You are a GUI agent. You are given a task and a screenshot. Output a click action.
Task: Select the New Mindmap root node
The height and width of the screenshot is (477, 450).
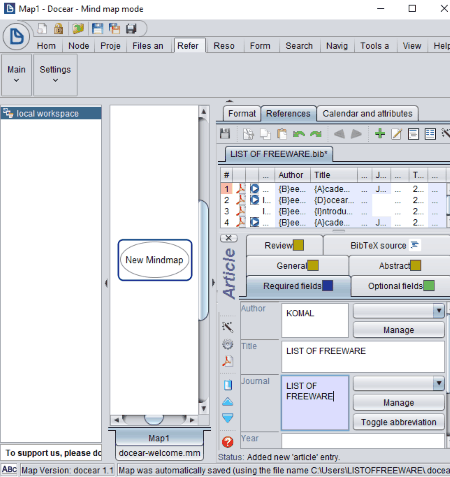coord(155,260)
